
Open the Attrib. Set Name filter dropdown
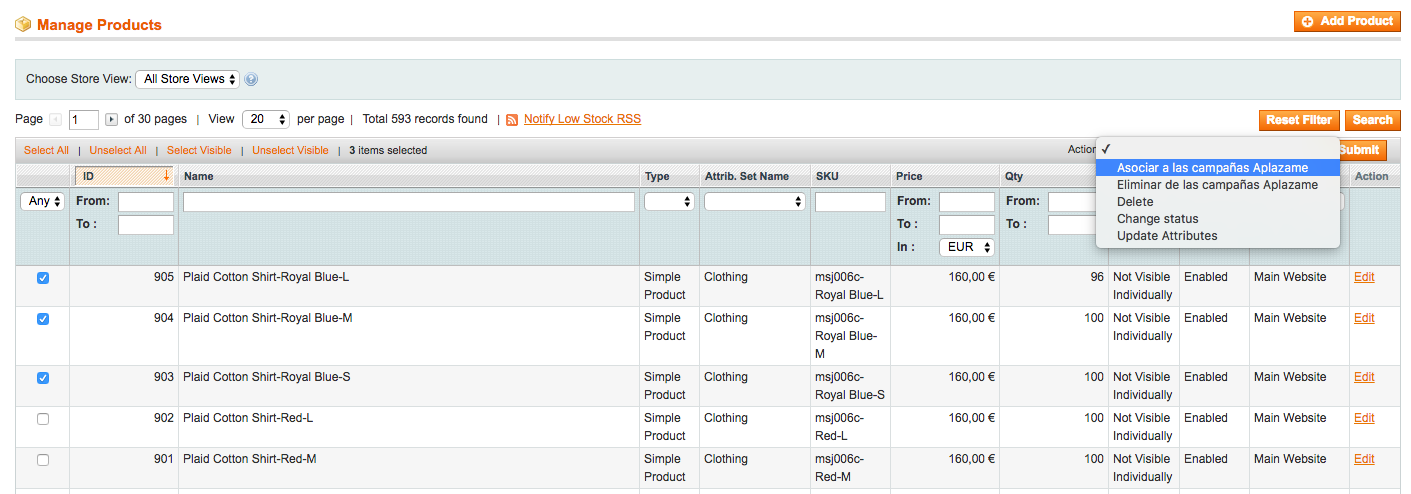(755, 201)
